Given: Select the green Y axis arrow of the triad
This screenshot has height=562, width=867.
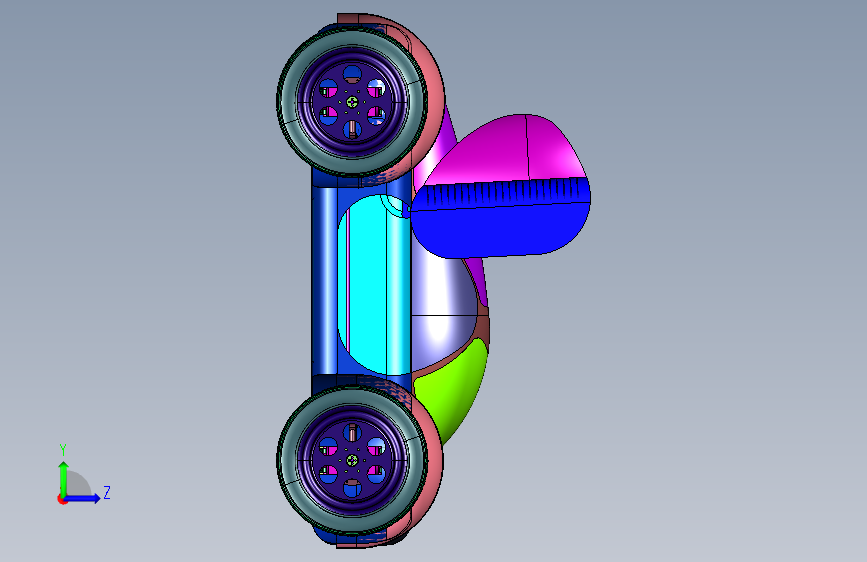Looking at the screenshot, I should click(64, 478).
